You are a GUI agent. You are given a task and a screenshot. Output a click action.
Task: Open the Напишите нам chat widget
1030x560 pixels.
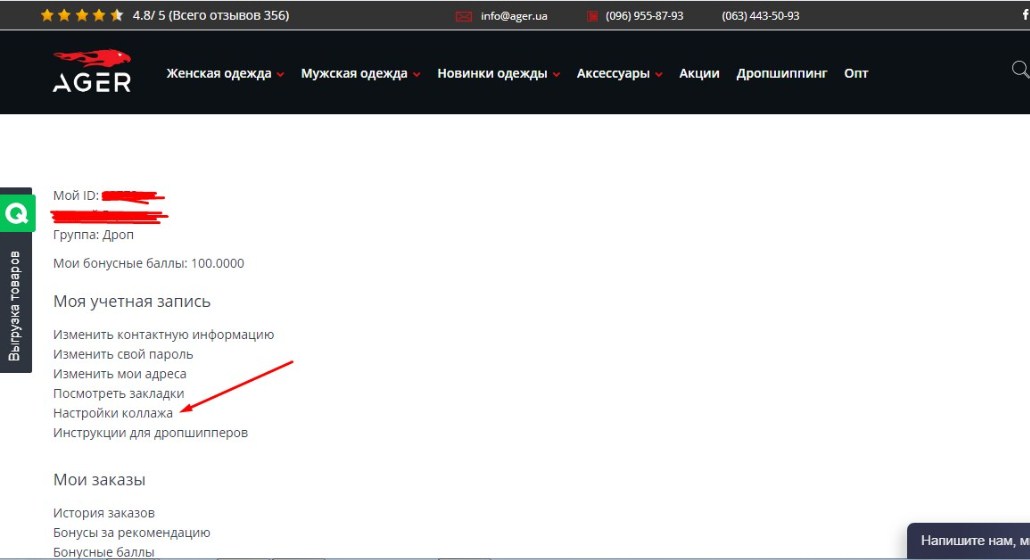pyautogui.click(x=970, y=541)
